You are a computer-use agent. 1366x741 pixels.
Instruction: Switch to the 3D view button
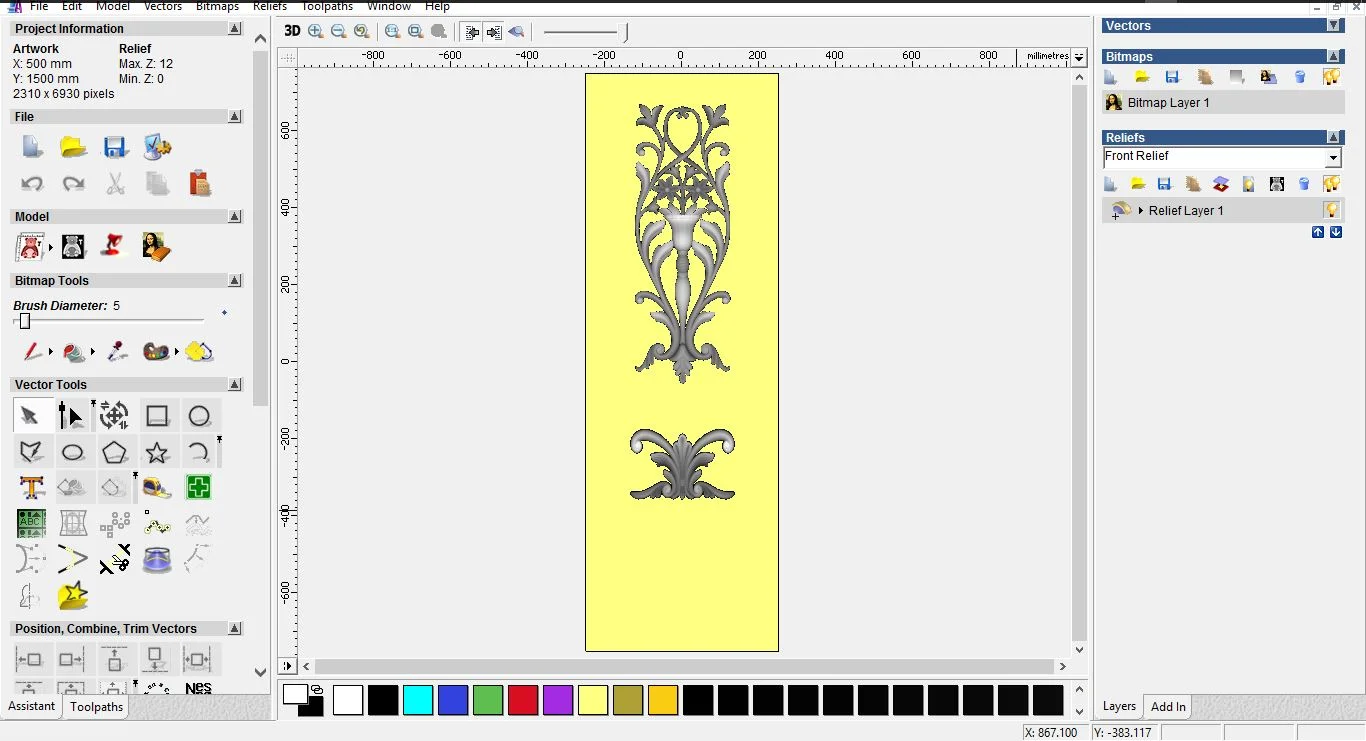(x=292, y=31)
